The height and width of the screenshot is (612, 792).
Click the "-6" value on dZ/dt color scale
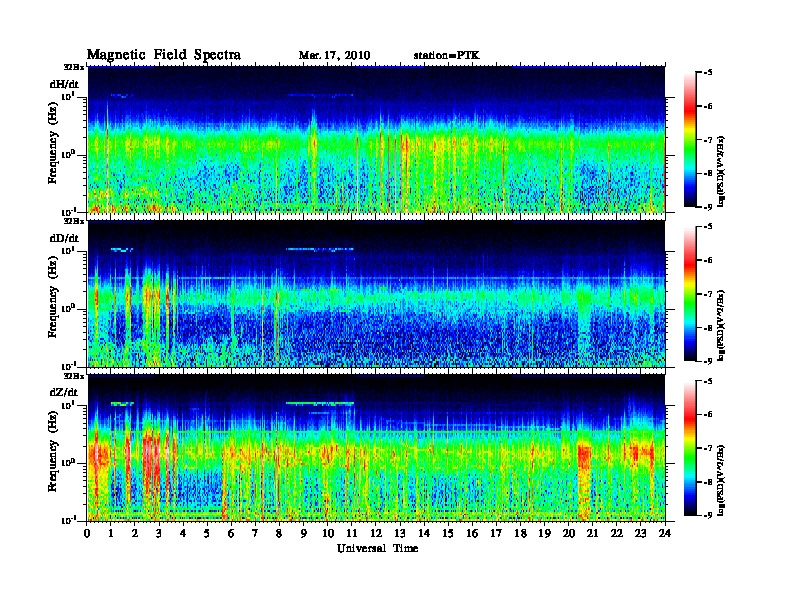click(x=708, y=414)
